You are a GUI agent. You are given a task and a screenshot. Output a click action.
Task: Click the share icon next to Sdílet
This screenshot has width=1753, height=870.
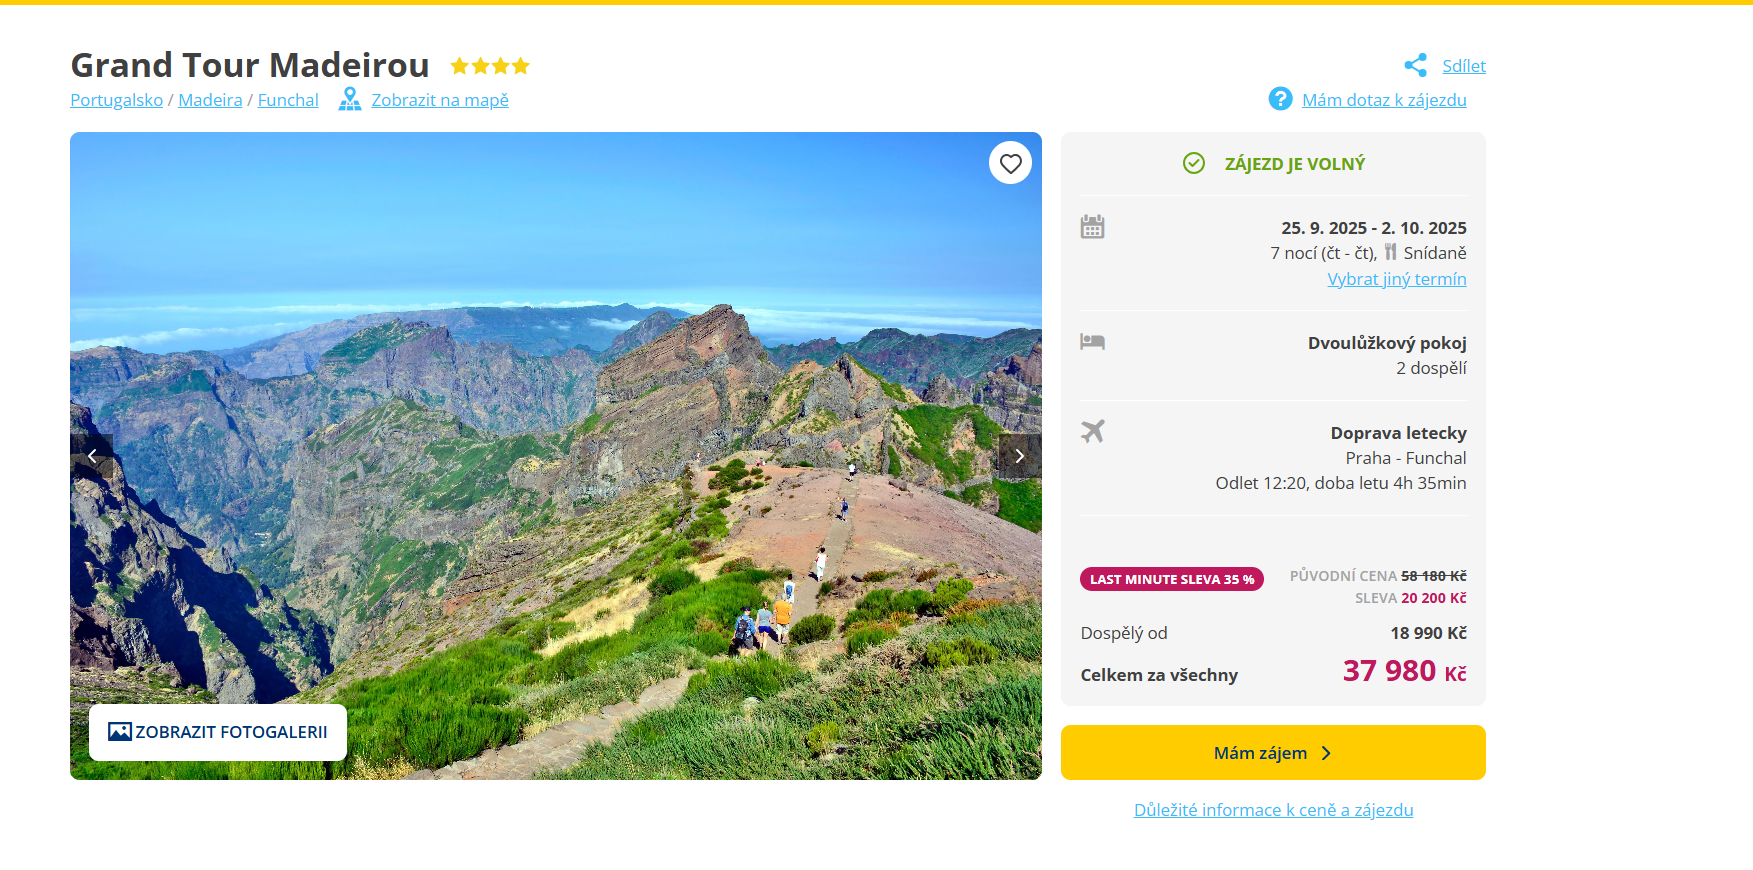click(x=1415, y=66)
